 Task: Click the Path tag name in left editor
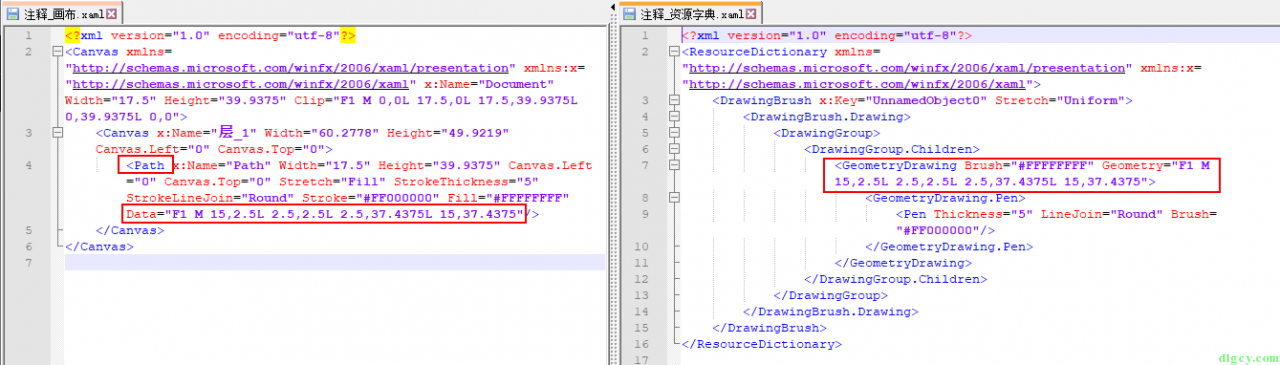click(148, 165)
